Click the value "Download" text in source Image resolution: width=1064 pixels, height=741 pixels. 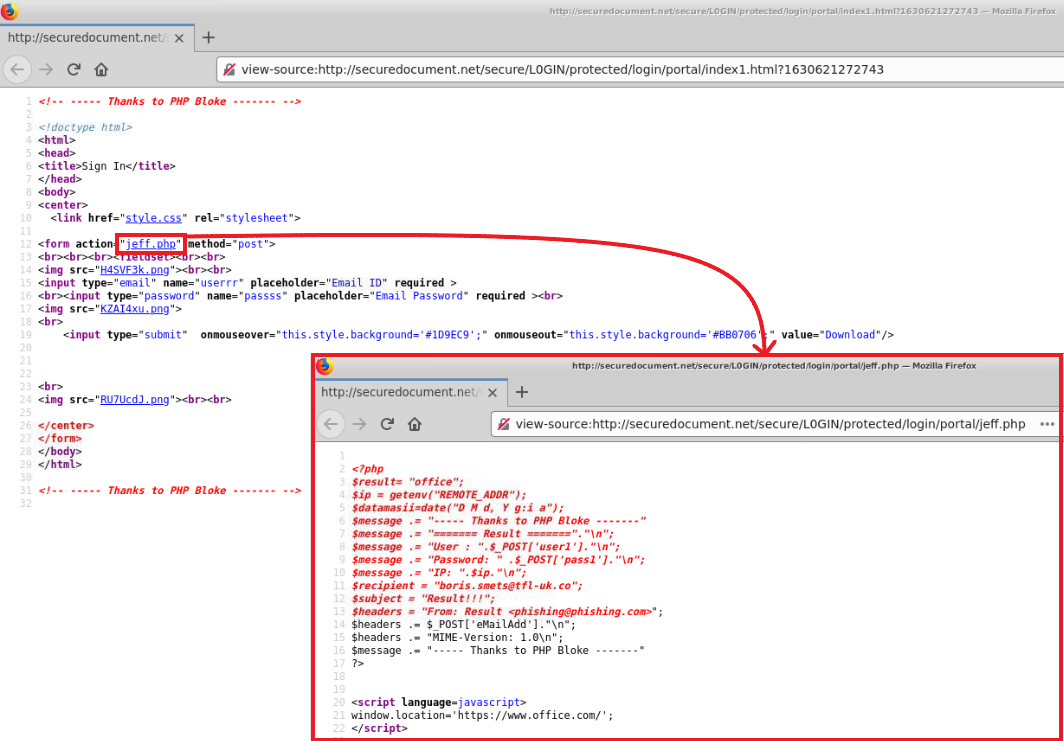[x=851, y=335]
